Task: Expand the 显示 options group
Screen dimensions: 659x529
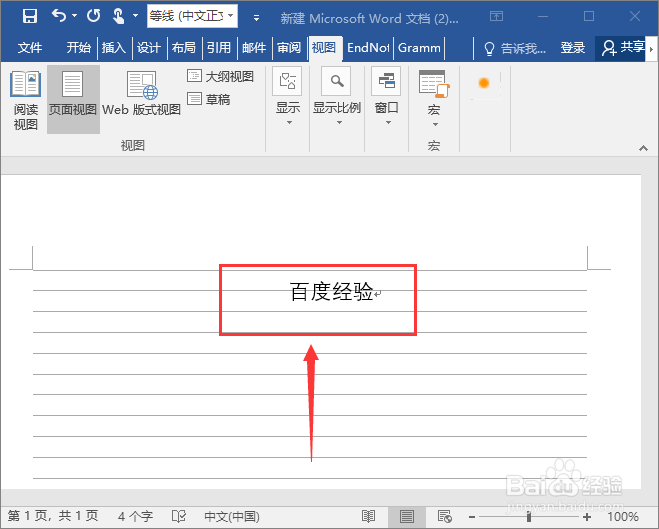Action: point(288,97)
